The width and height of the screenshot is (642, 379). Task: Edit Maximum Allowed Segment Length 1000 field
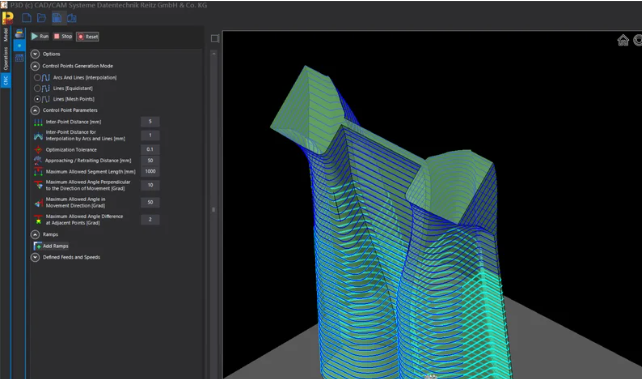click(x=150, y=171)
